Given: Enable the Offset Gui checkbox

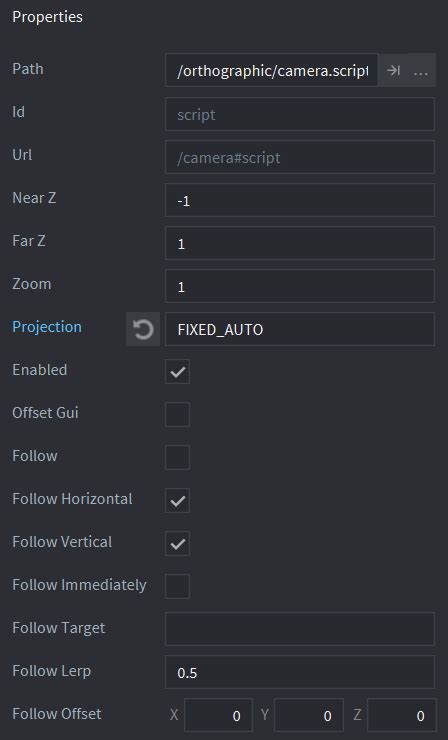Looking at the screenshot, I should click(x=178, y=414).
